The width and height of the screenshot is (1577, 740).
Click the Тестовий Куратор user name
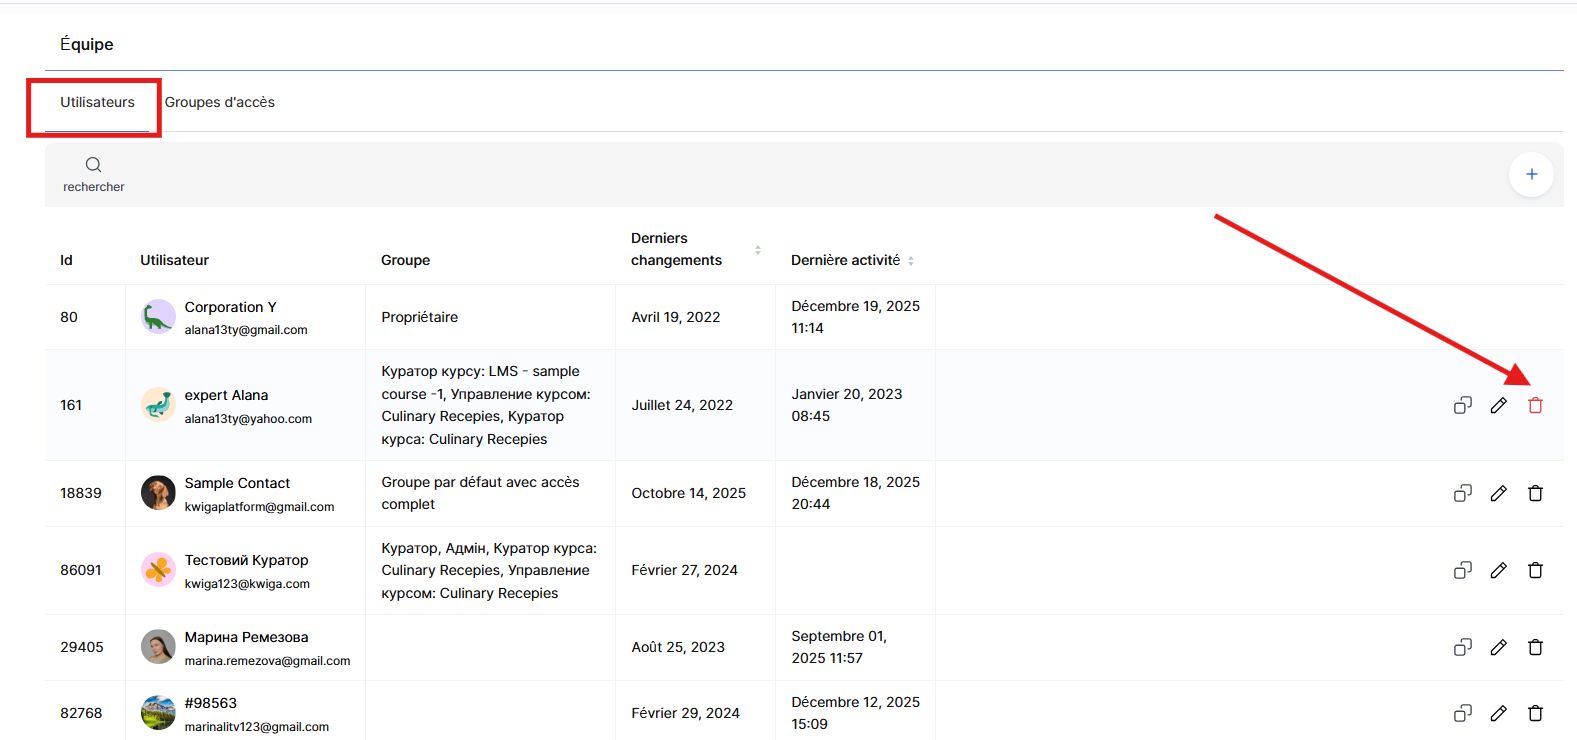[x=246, y=560]
